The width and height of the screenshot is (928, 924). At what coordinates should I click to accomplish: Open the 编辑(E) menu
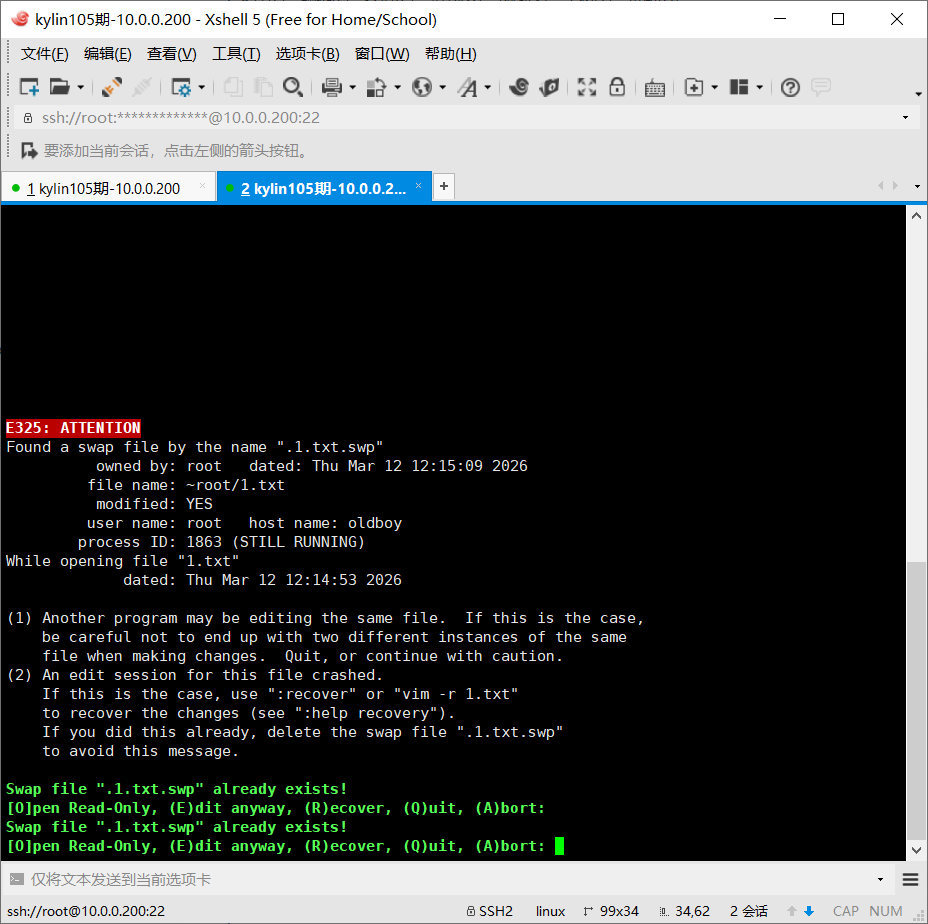pyautogui.click(x=108, y=54)
